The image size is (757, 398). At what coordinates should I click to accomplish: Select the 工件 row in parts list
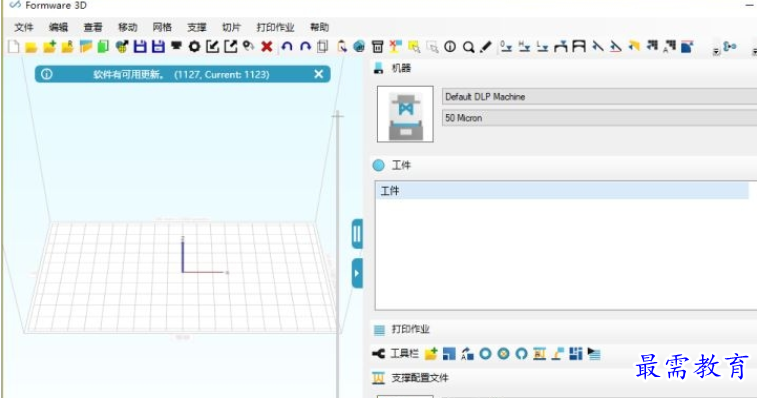click(x=562, y=191)
